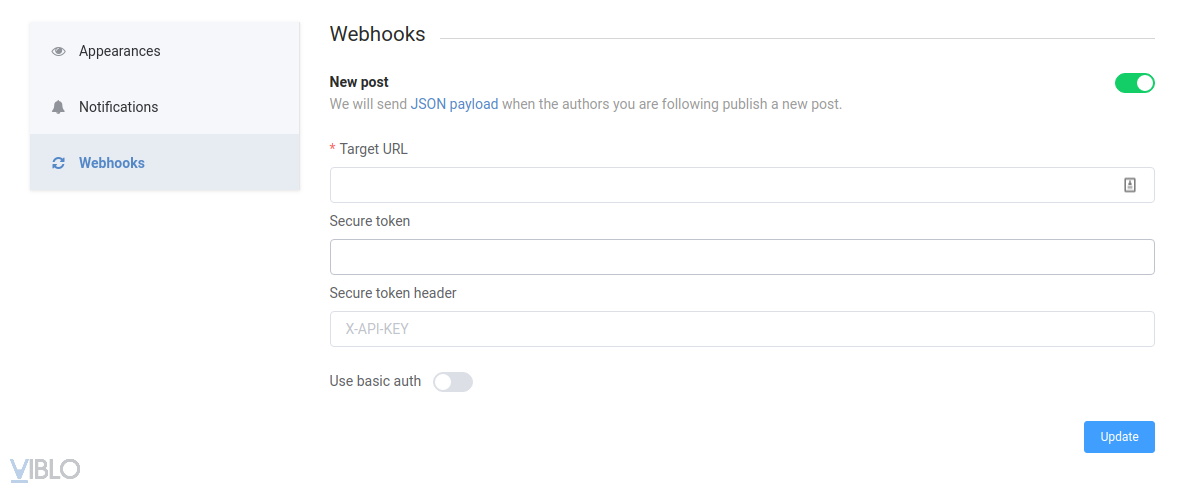Open the Appearances settings tab
Viewport: 1188px width, 493px height.
(x=120, y=51)
